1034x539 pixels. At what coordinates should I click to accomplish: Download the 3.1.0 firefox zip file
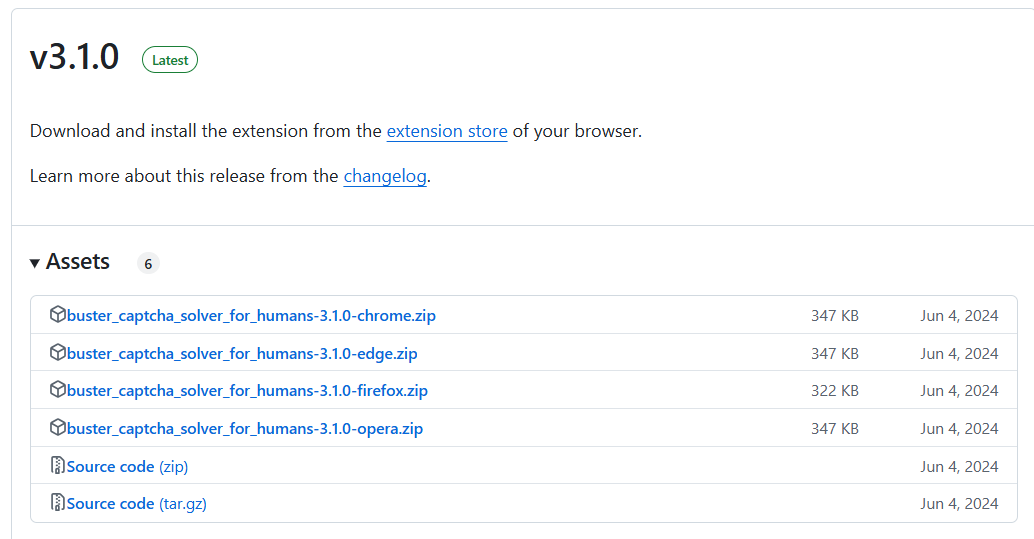pyautogui.click(x=247, y=391)
